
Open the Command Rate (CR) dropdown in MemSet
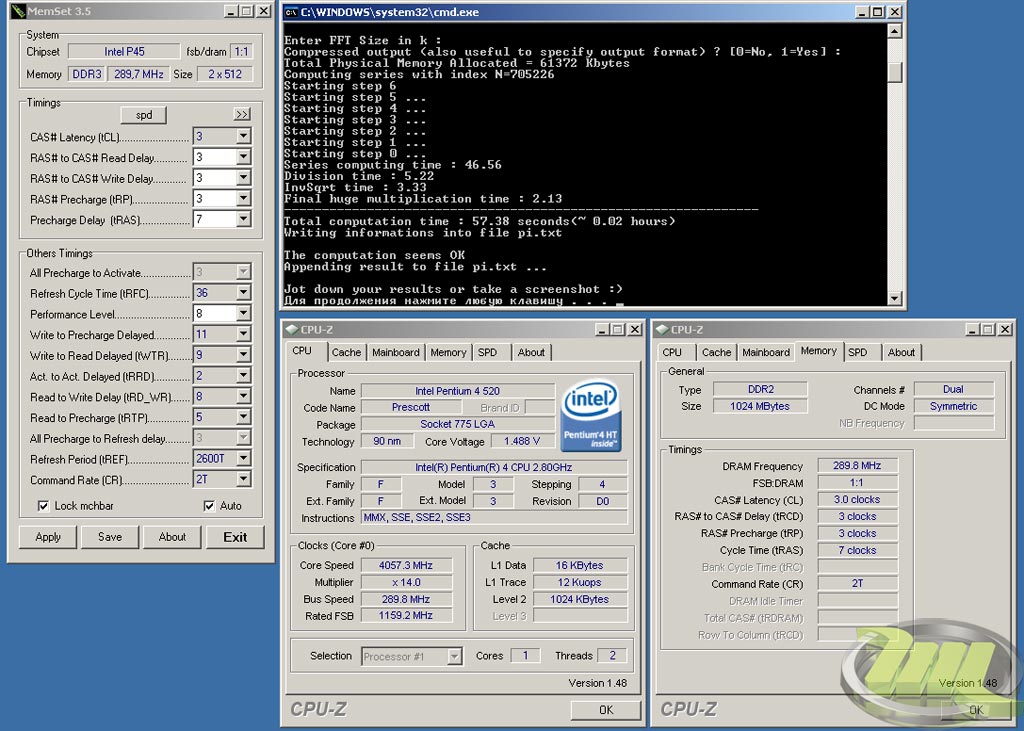[243, 479]
